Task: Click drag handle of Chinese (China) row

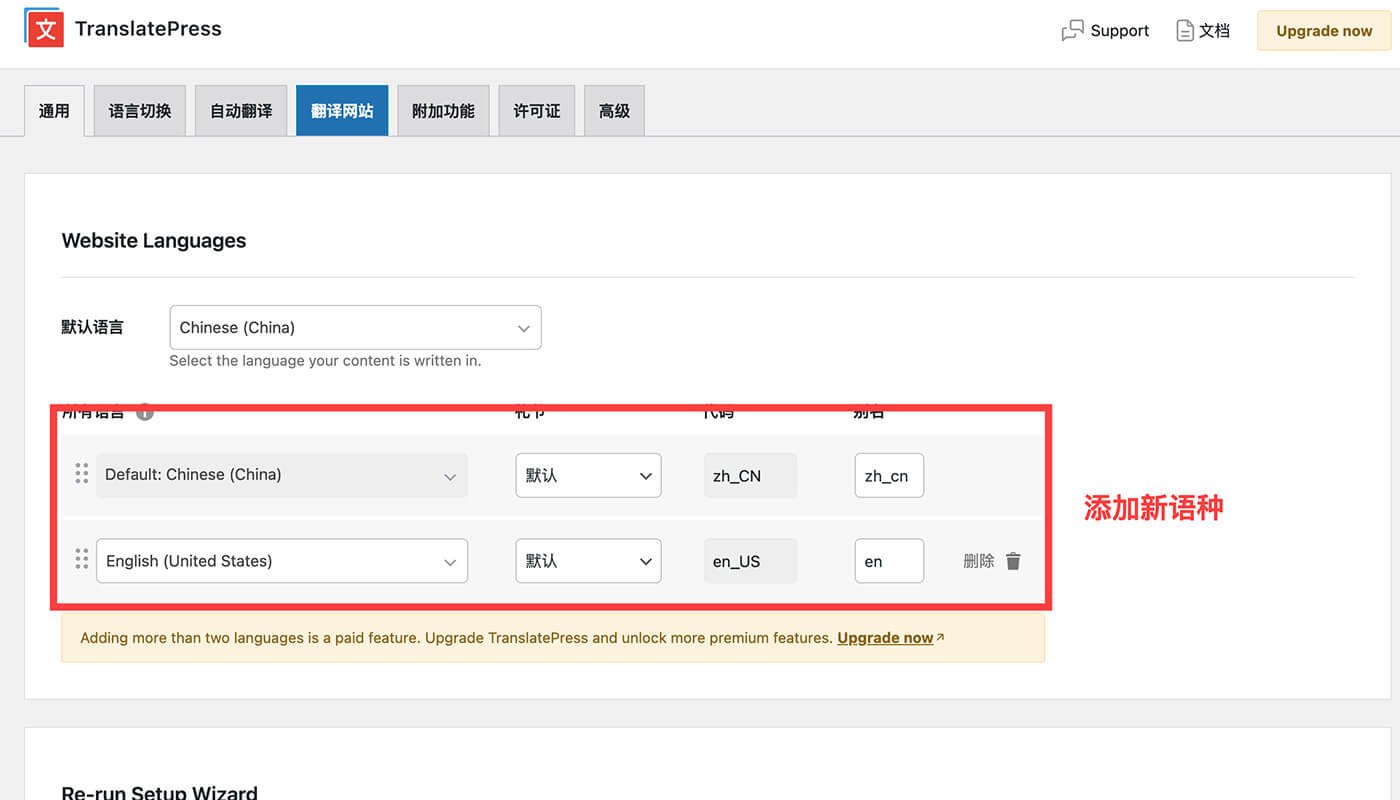Action: 82,474
